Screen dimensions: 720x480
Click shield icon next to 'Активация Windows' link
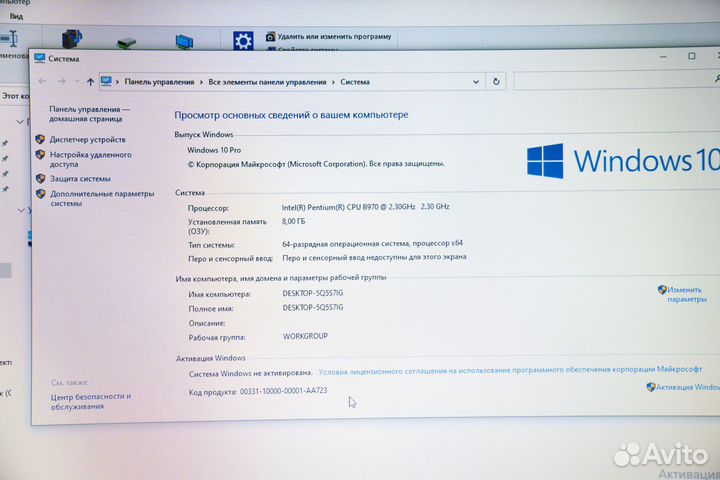click(651, 387)
